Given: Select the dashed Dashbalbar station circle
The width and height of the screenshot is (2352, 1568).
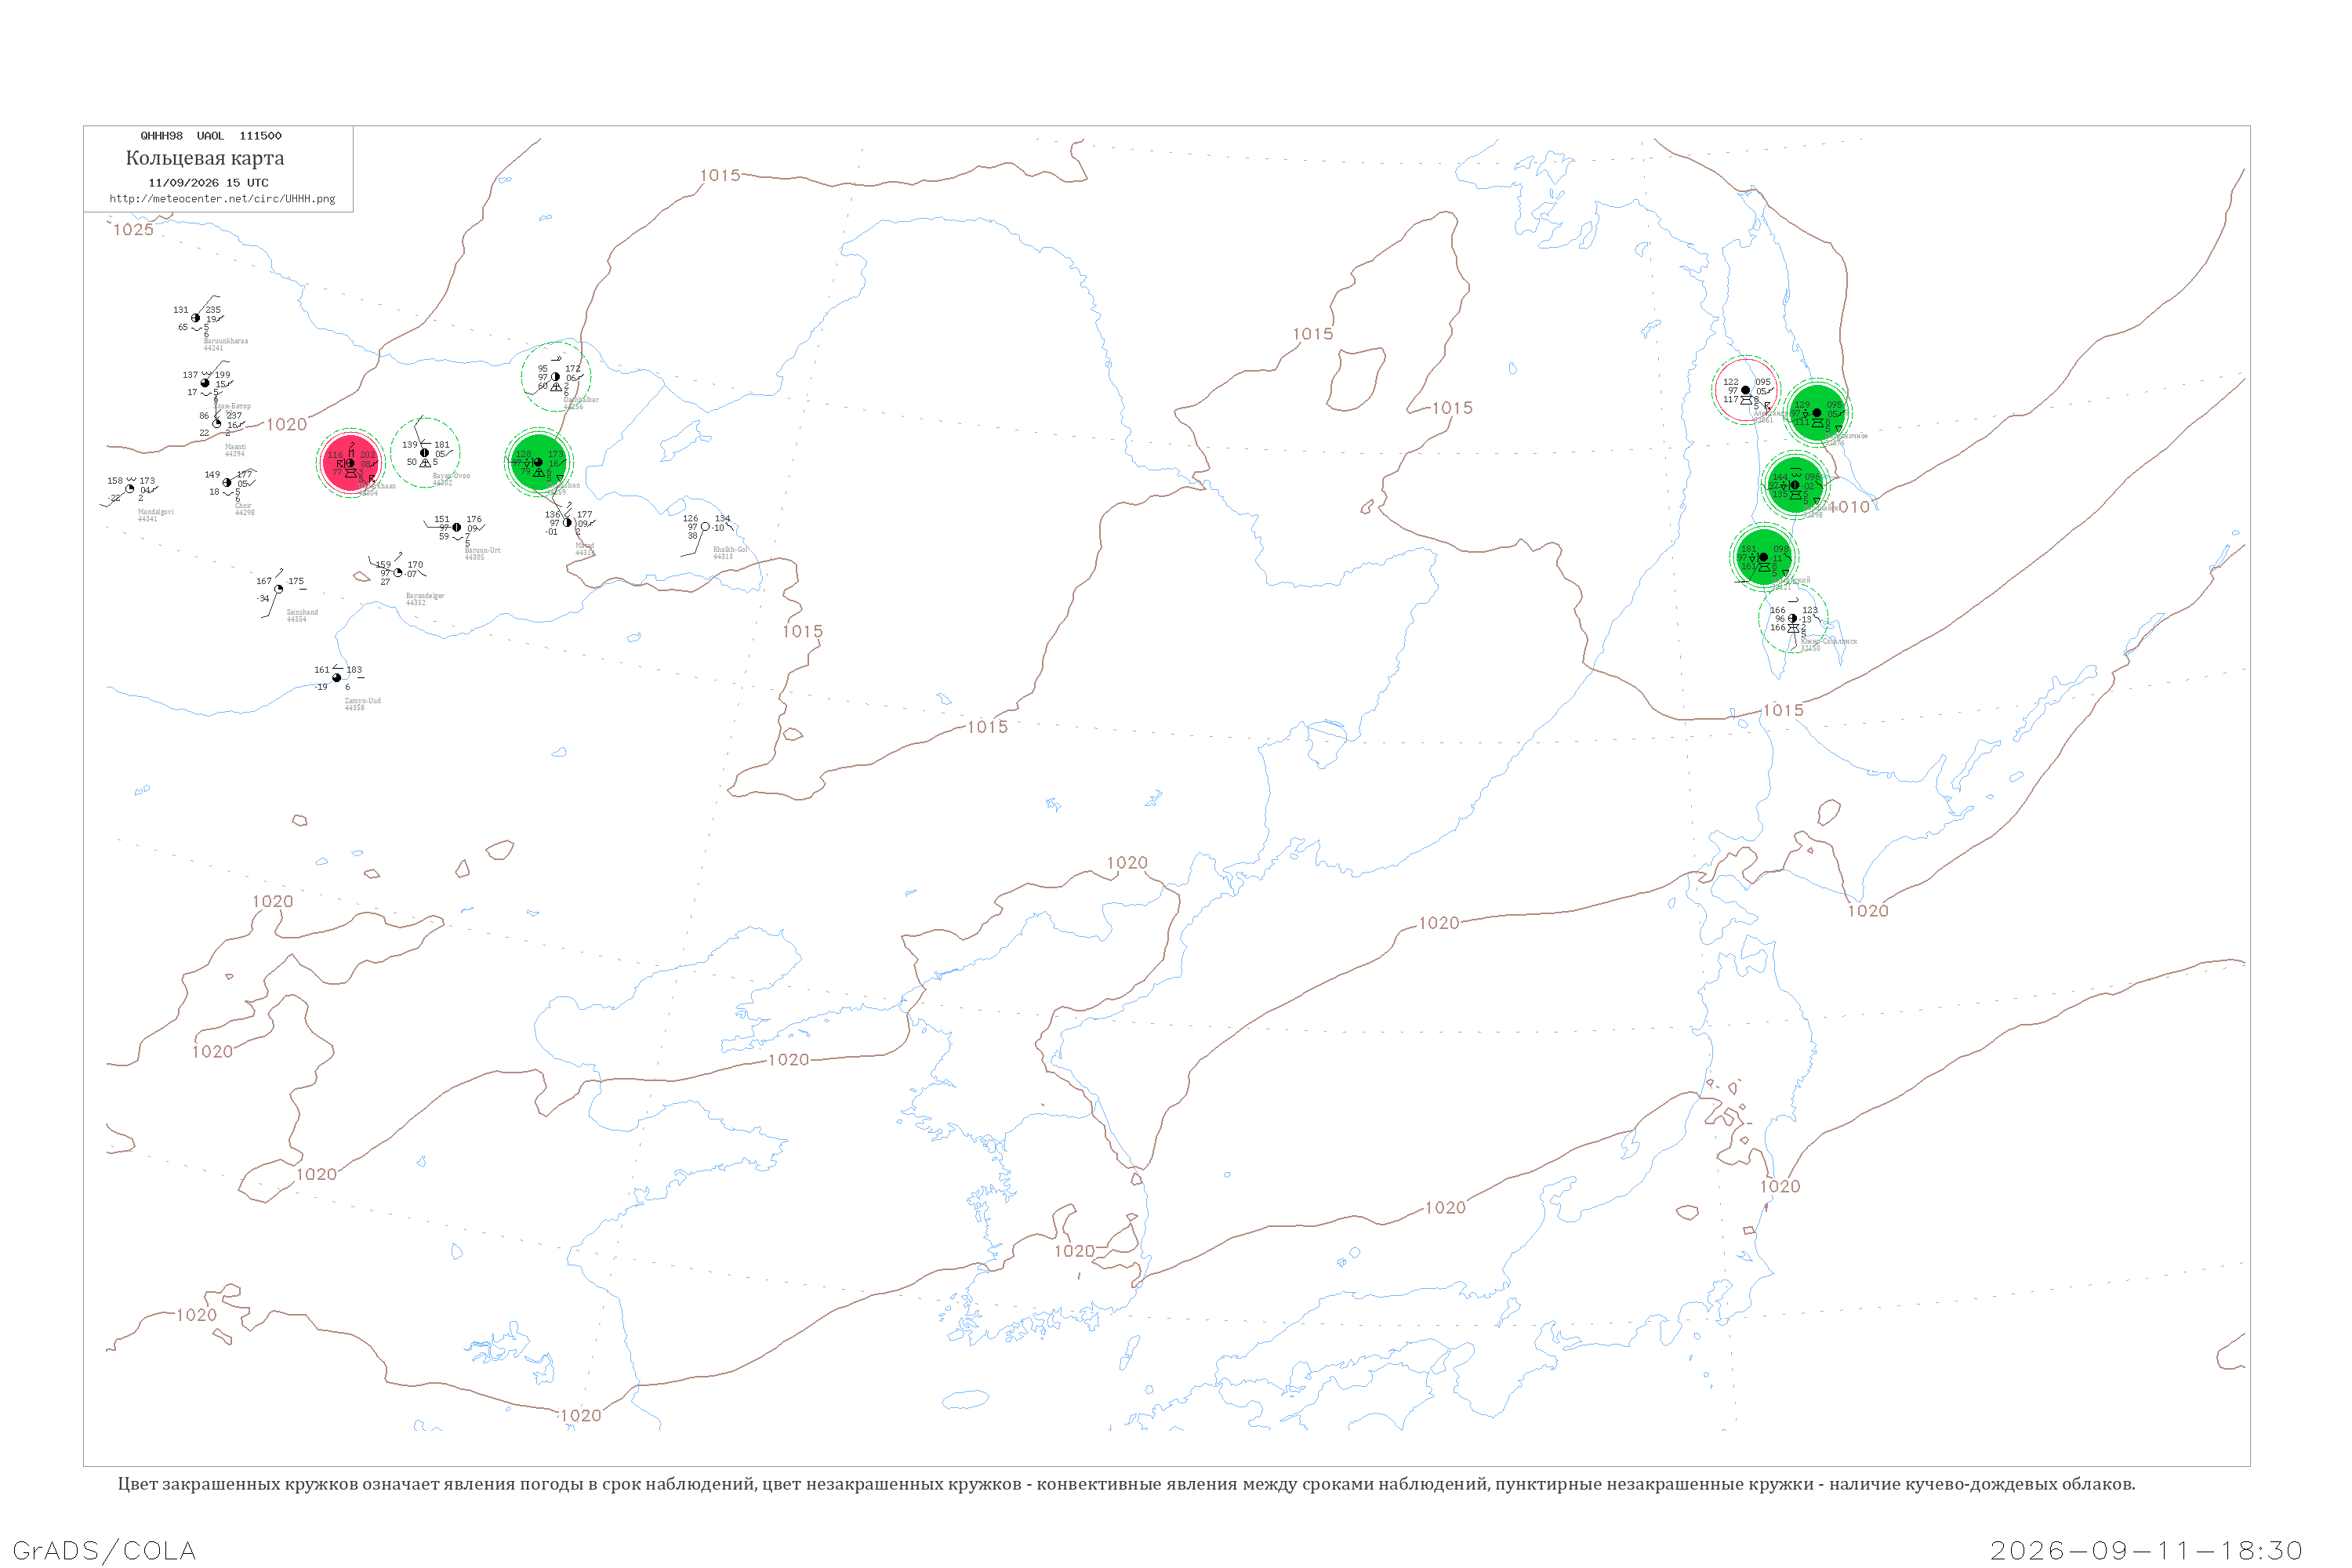Looking at the screenshot, I should (556, 377).
